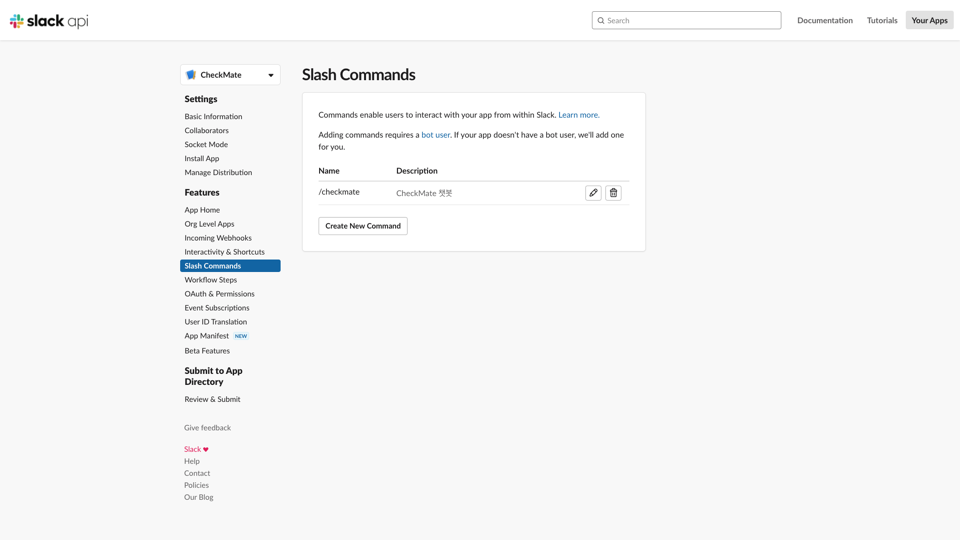
Task: Open the CheckMate app dropdown arrow
Action: [271, 75]
